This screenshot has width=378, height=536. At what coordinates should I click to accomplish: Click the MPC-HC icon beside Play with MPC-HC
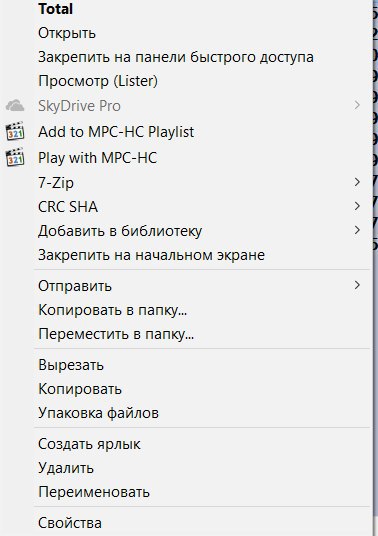tap(15, 157)
